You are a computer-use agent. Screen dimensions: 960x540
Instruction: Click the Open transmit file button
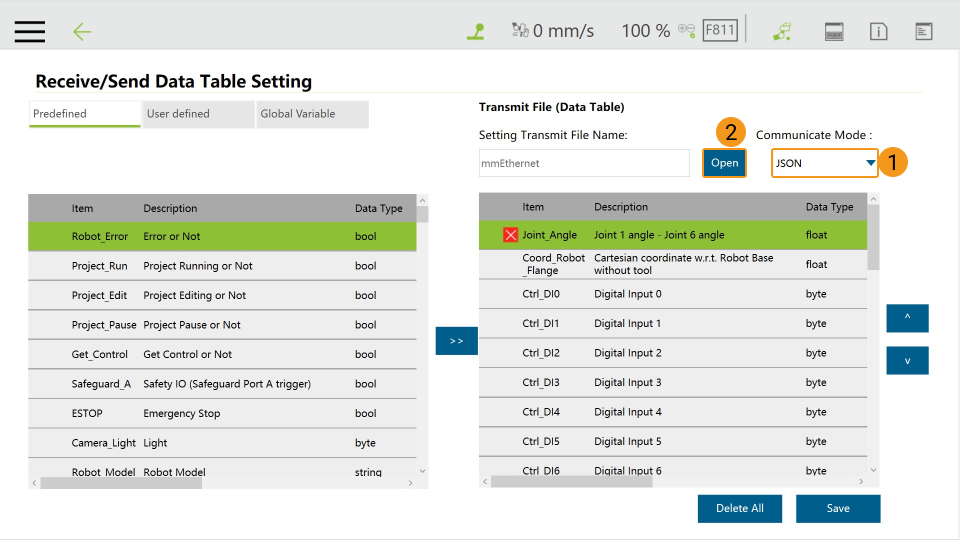724,163
